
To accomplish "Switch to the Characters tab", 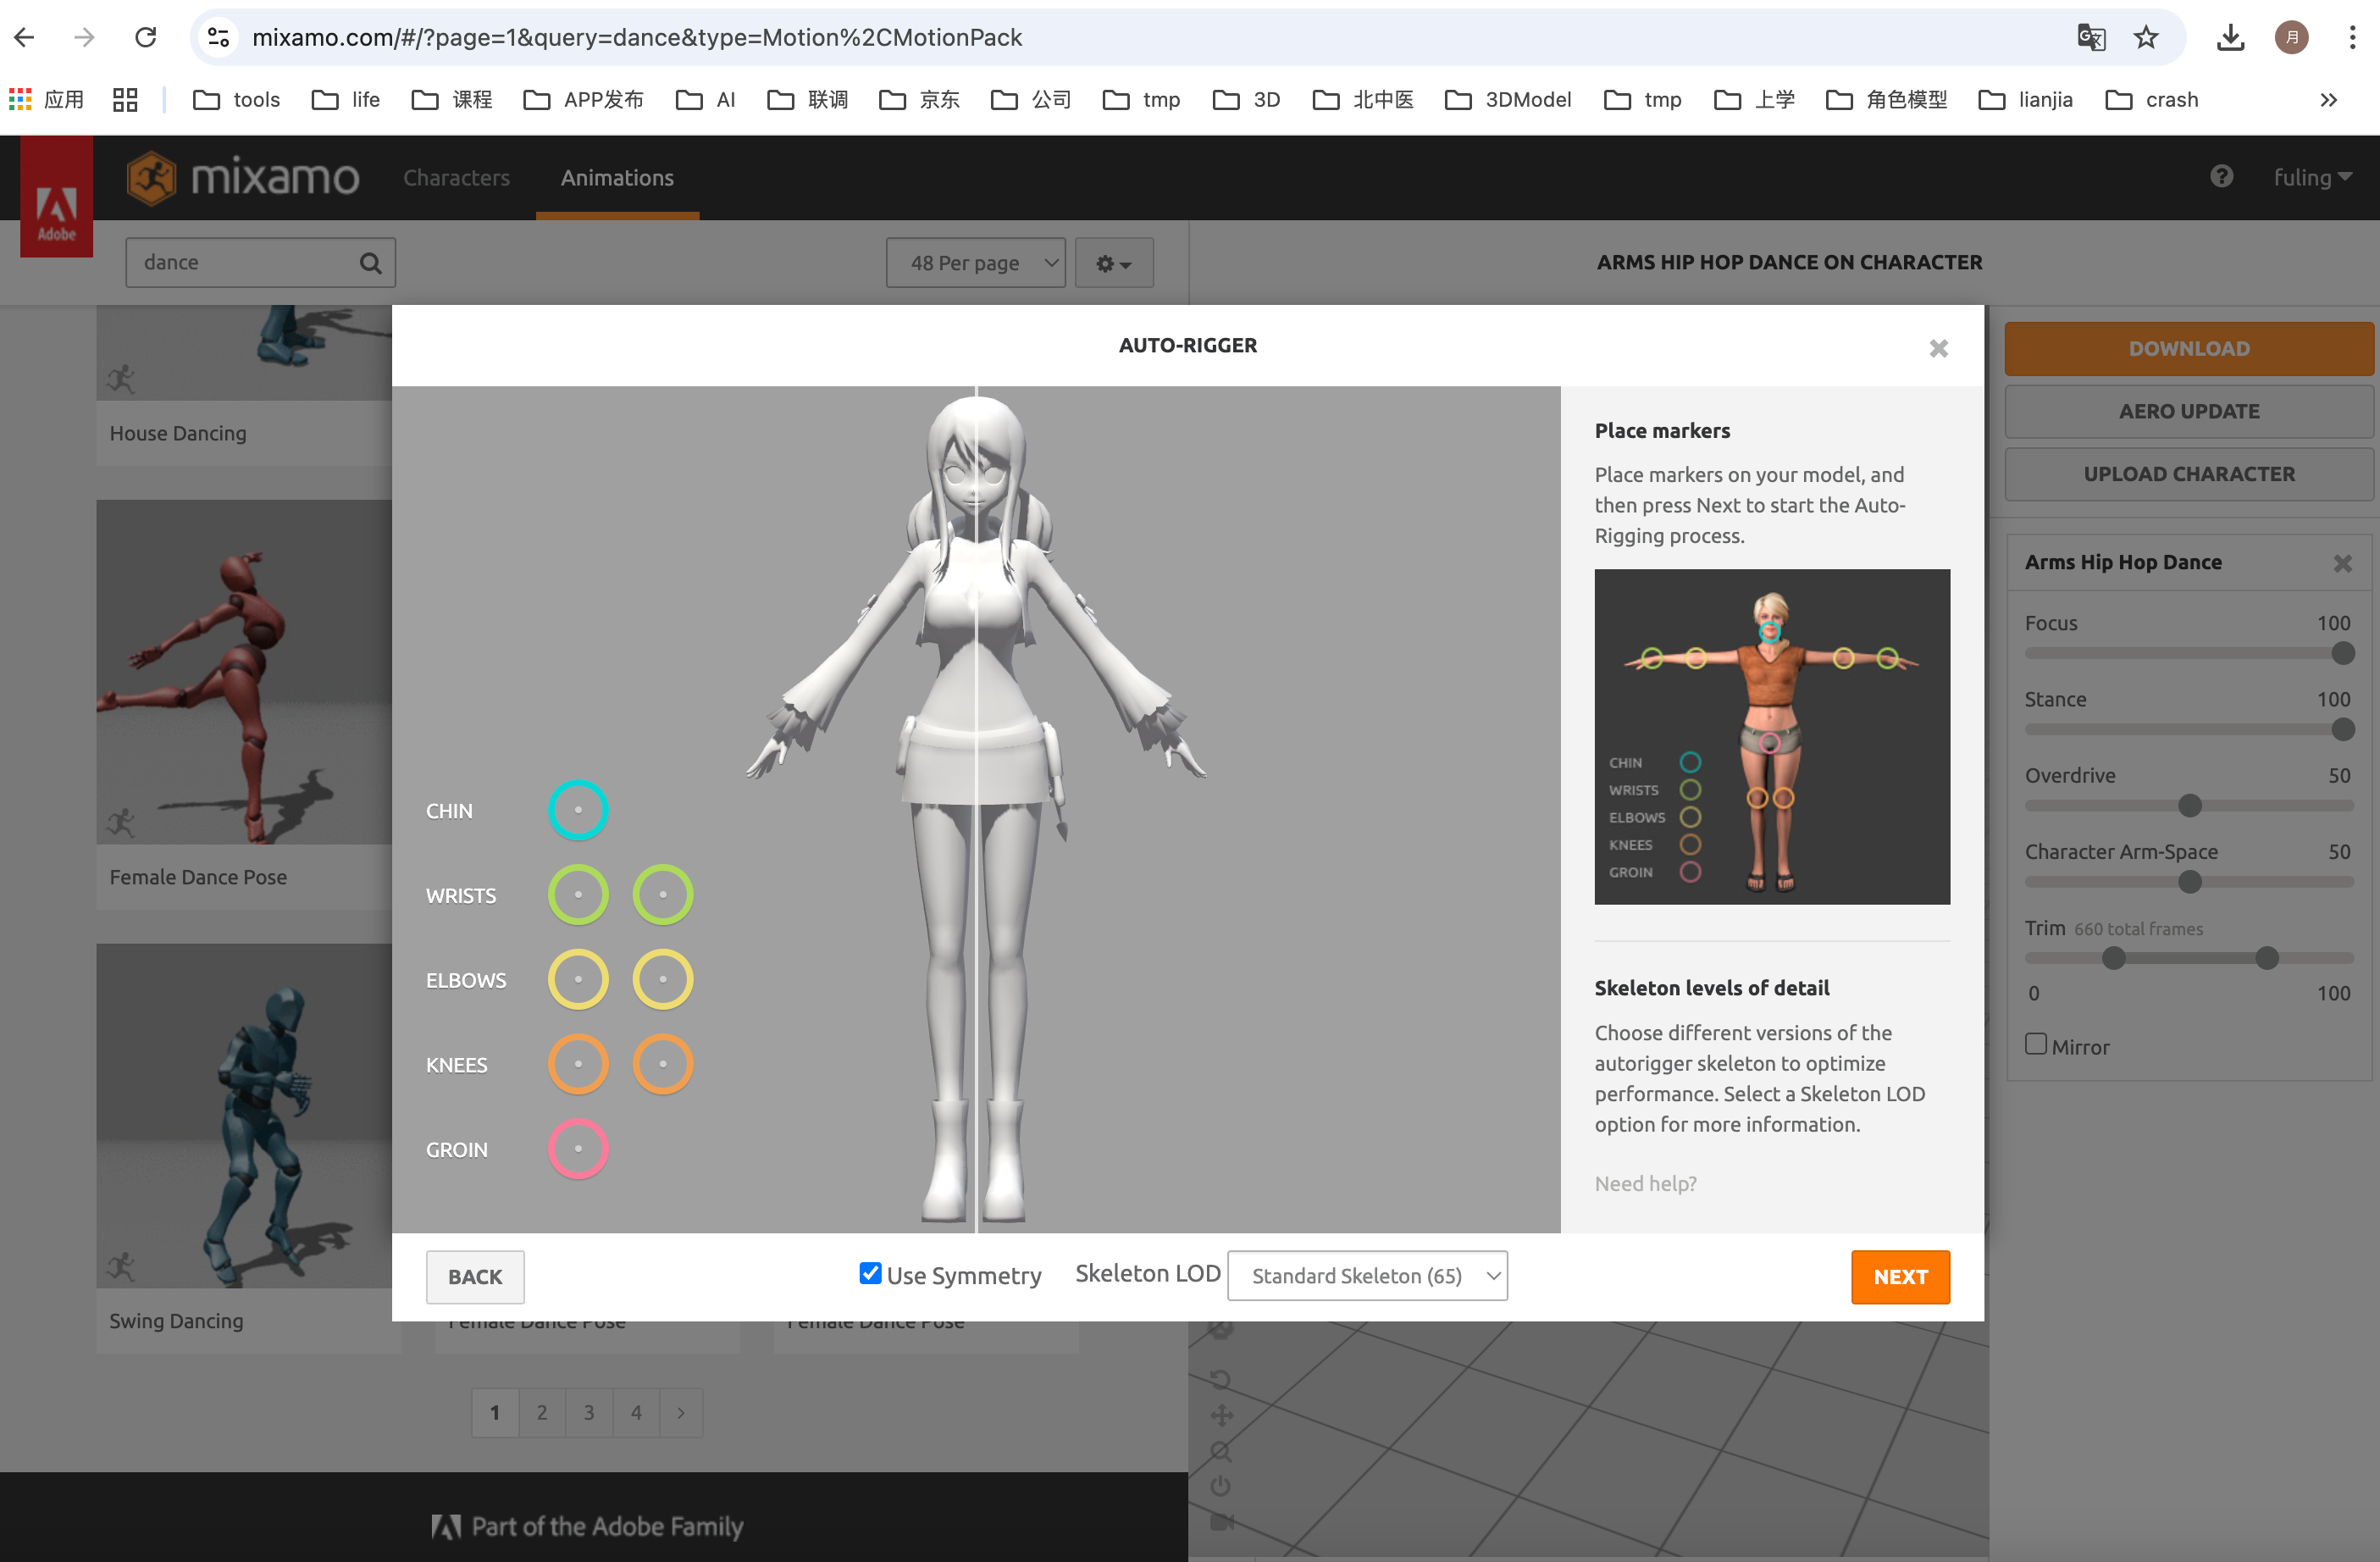I will (x=456, y=177).
